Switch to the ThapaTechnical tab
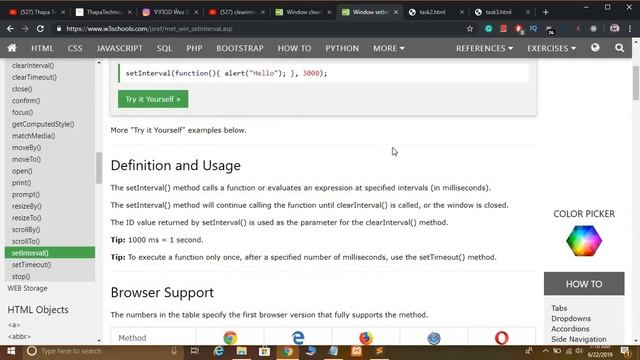The width and height of the screenshot is (640, 360). tap(104, 12)
